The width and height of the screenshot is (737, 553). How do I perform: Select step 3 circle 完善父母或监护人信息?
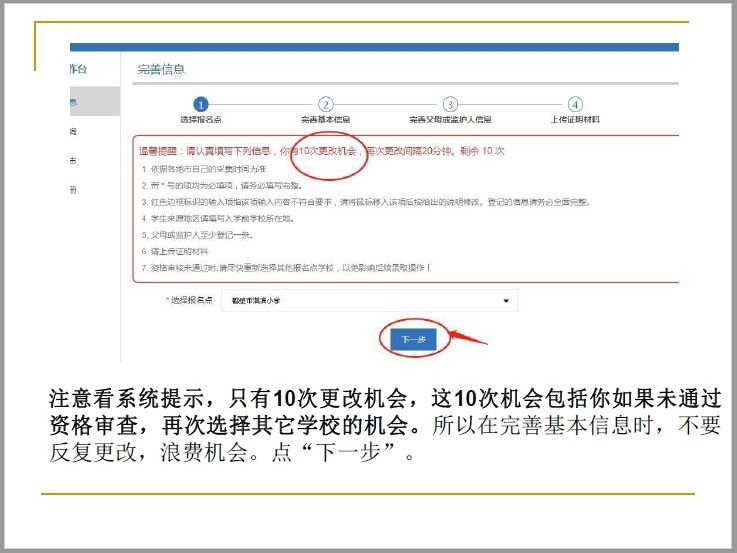(450, 104)
